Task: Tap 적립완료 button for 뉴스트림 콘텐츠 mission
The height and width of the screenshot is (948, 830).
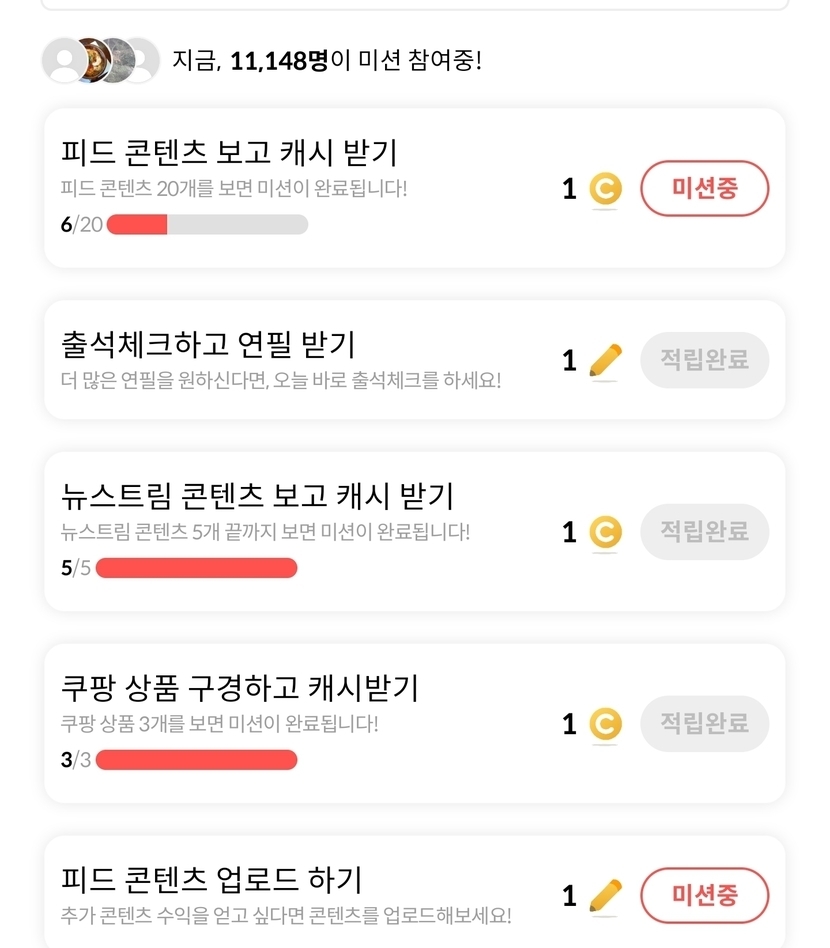Action: click(x=704, y=532)
